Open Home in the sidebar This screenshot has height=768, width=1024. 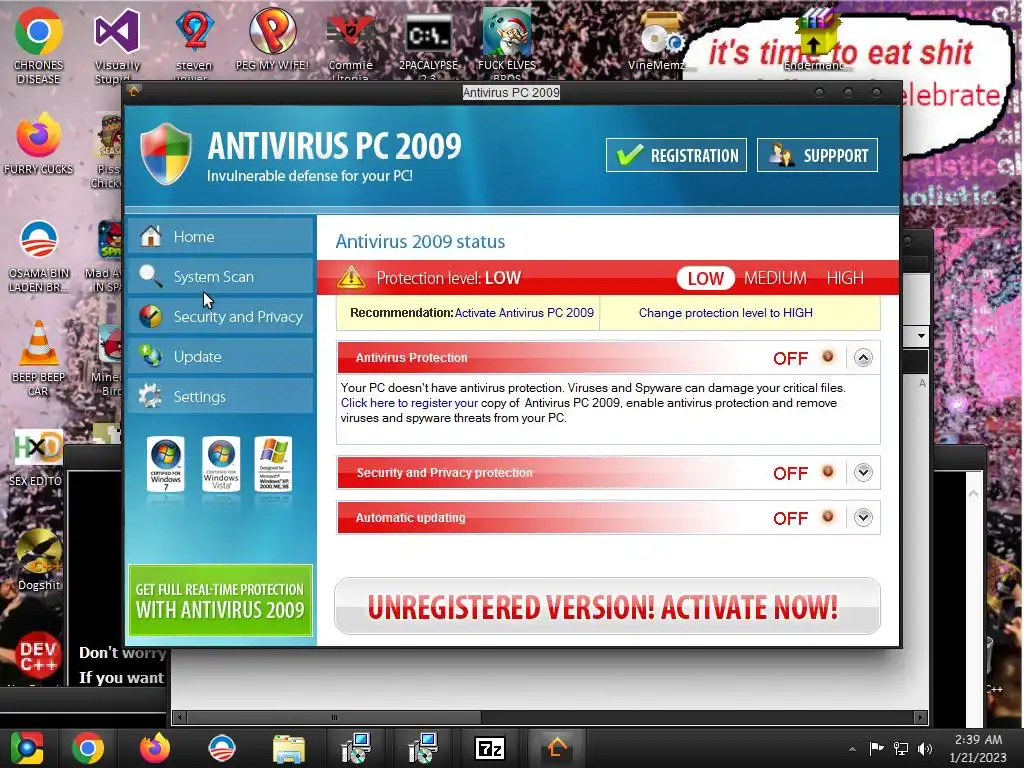pos(221,236)
